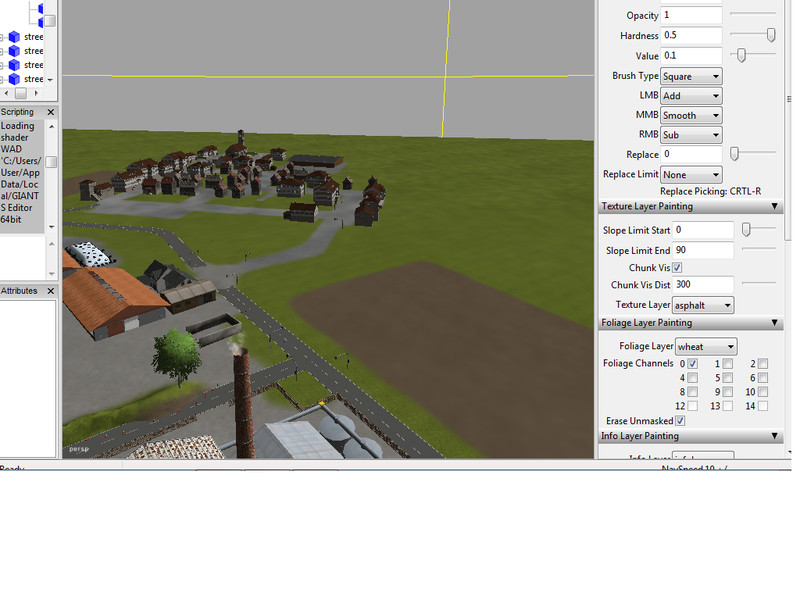The height and width of the screenshot is (600, 800).
Task: Click the Value slider handle
Action: tap(741, 55)
